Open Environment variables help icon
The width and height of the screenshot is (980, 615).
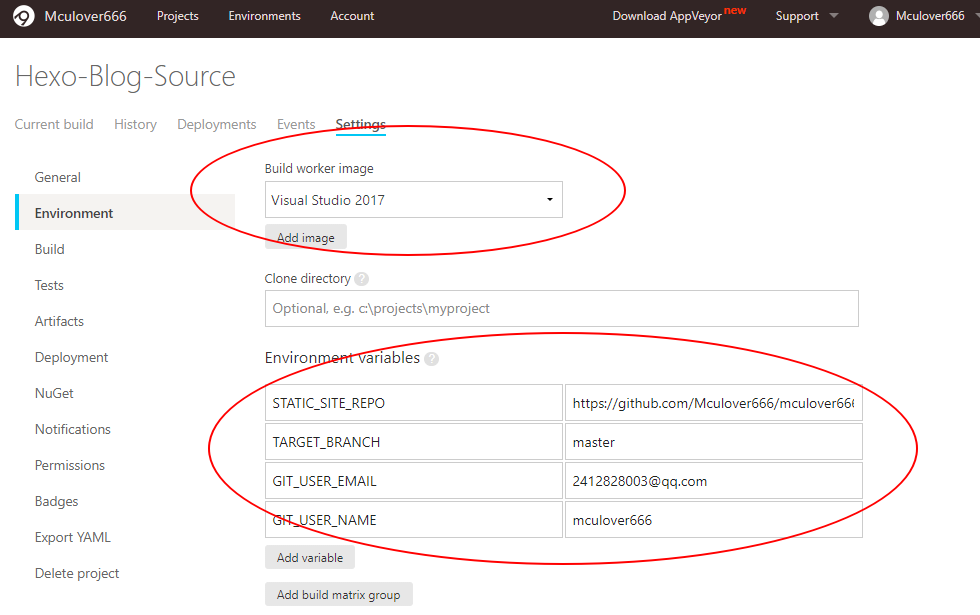point(431,359)
